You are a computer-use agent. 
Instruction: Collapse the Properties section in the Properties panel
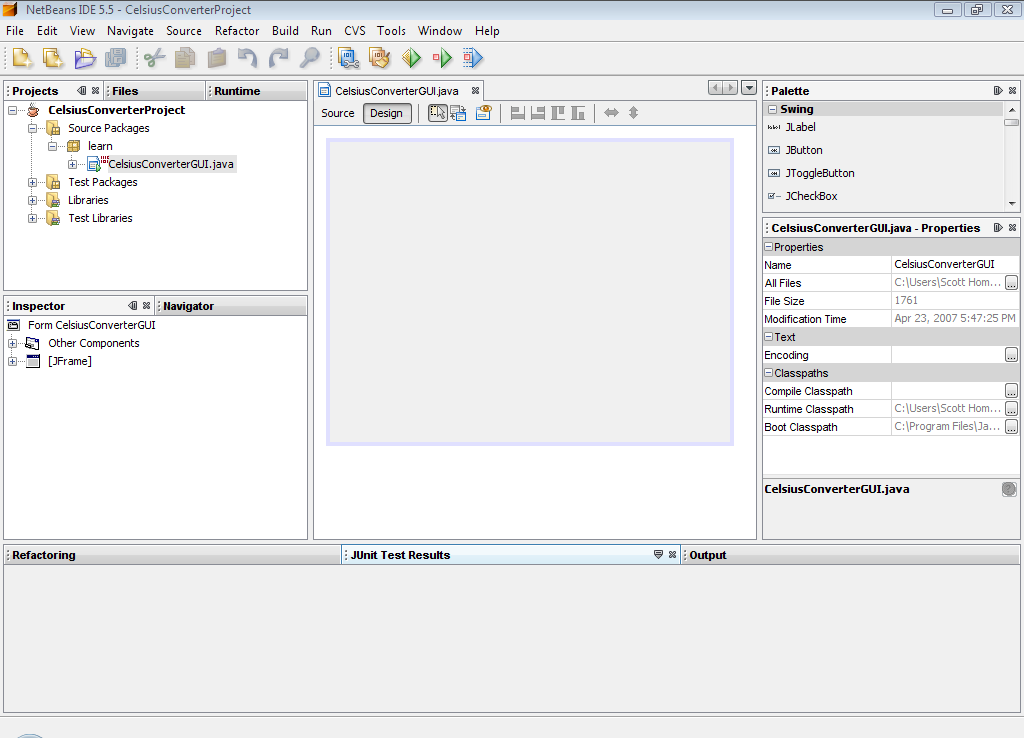[769, 247]
